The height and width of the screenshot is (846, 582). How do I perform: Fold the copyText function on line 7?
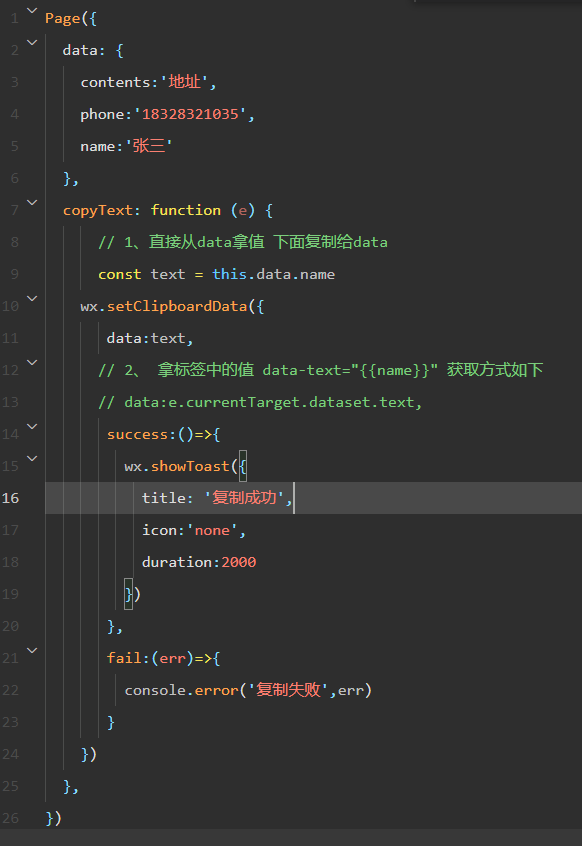click(32, 202)
